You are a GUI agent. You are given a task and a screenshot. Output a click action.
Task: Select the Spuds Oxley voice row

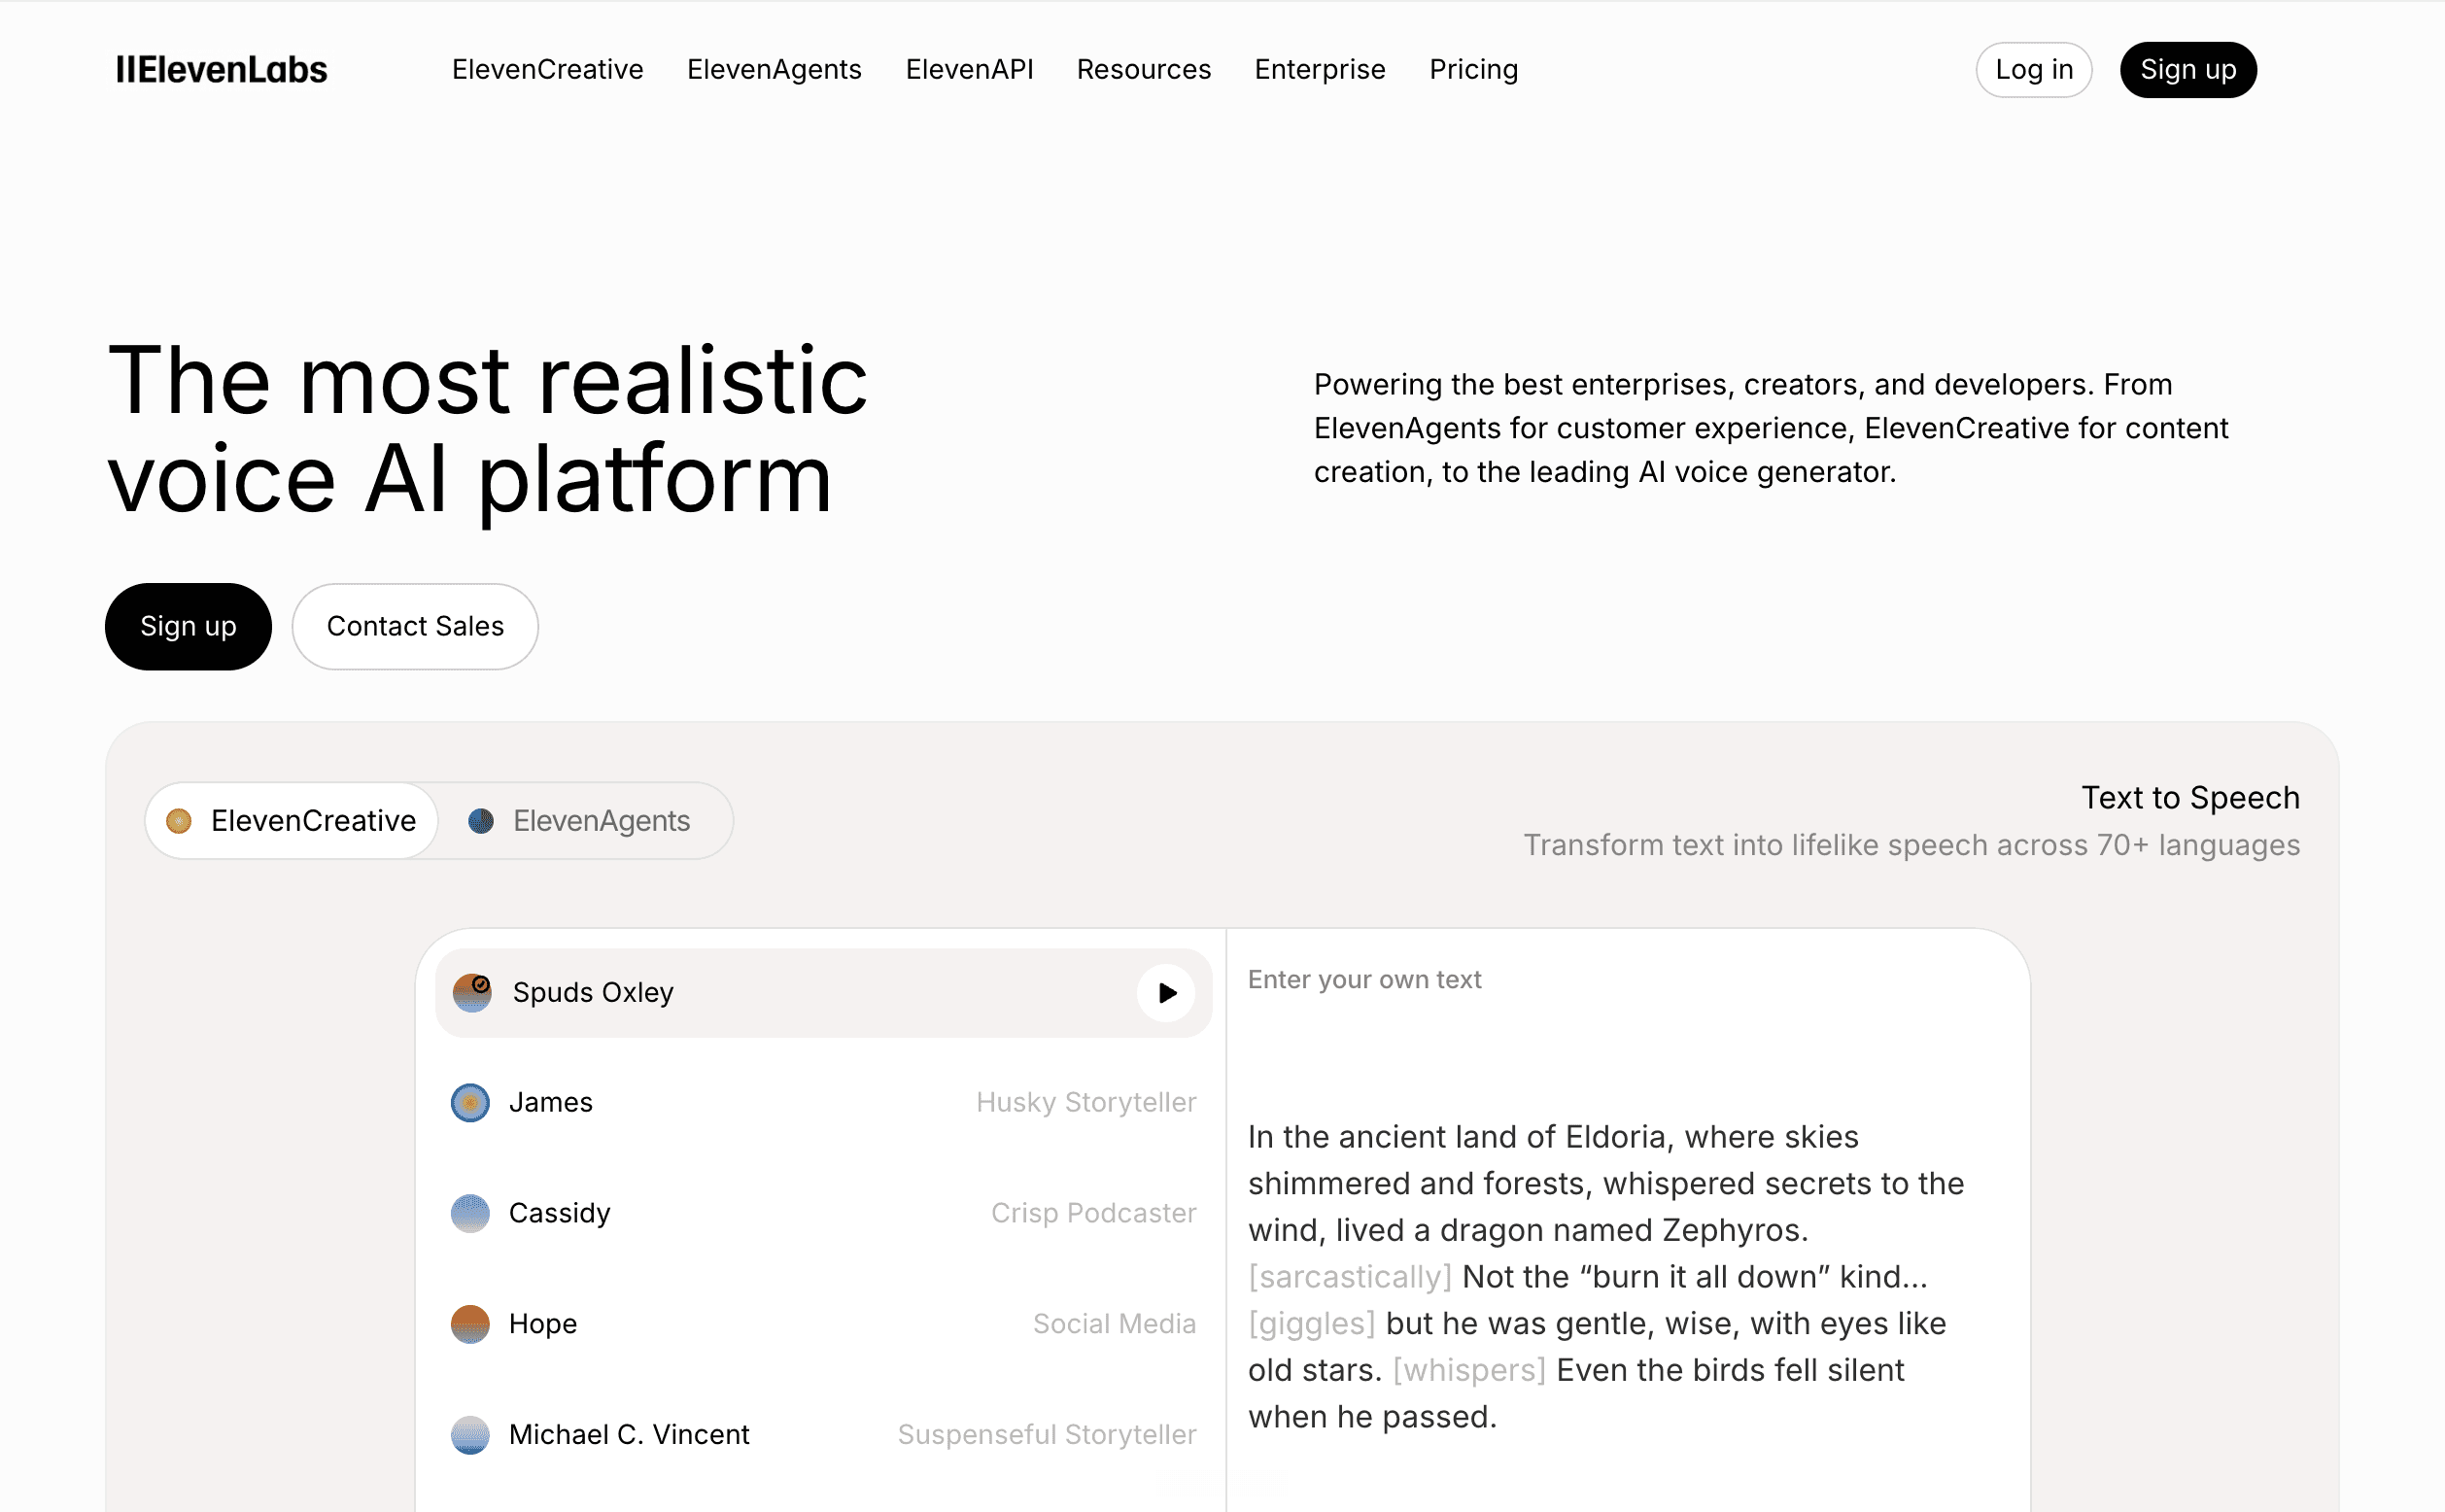[x=824, y=993]
